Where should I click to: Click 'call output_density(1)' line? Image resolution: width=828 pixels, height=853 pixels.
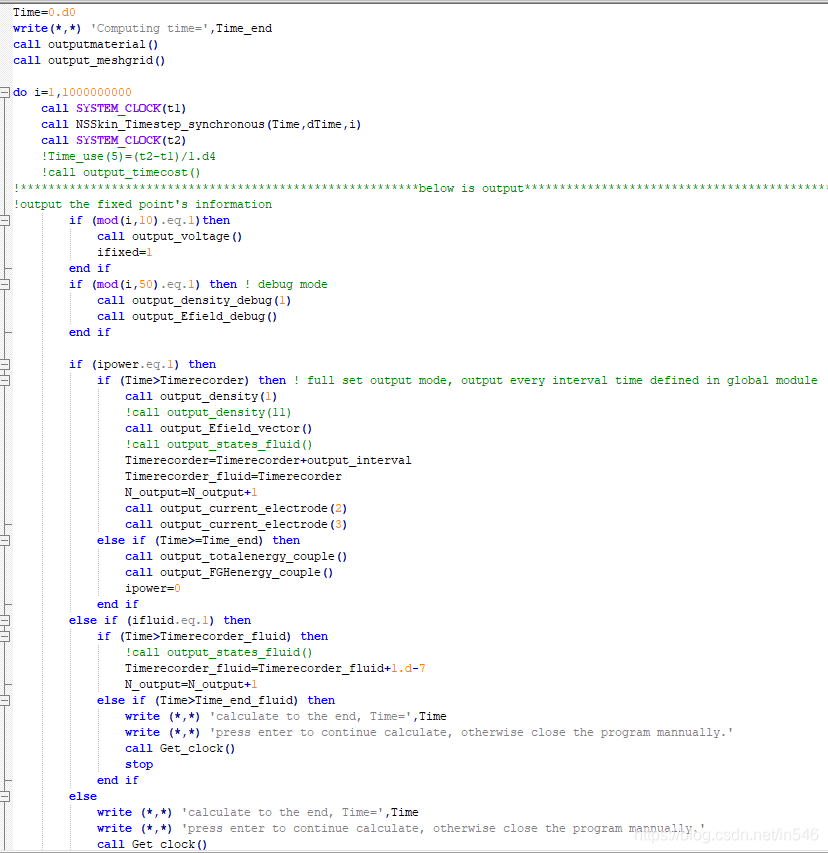[x=201, y=397]
